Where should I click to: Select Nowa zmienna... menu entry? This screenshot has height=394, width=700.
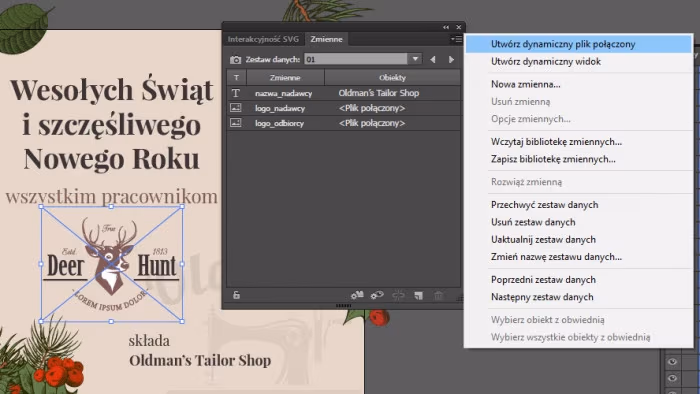click(x=579, y=84)
